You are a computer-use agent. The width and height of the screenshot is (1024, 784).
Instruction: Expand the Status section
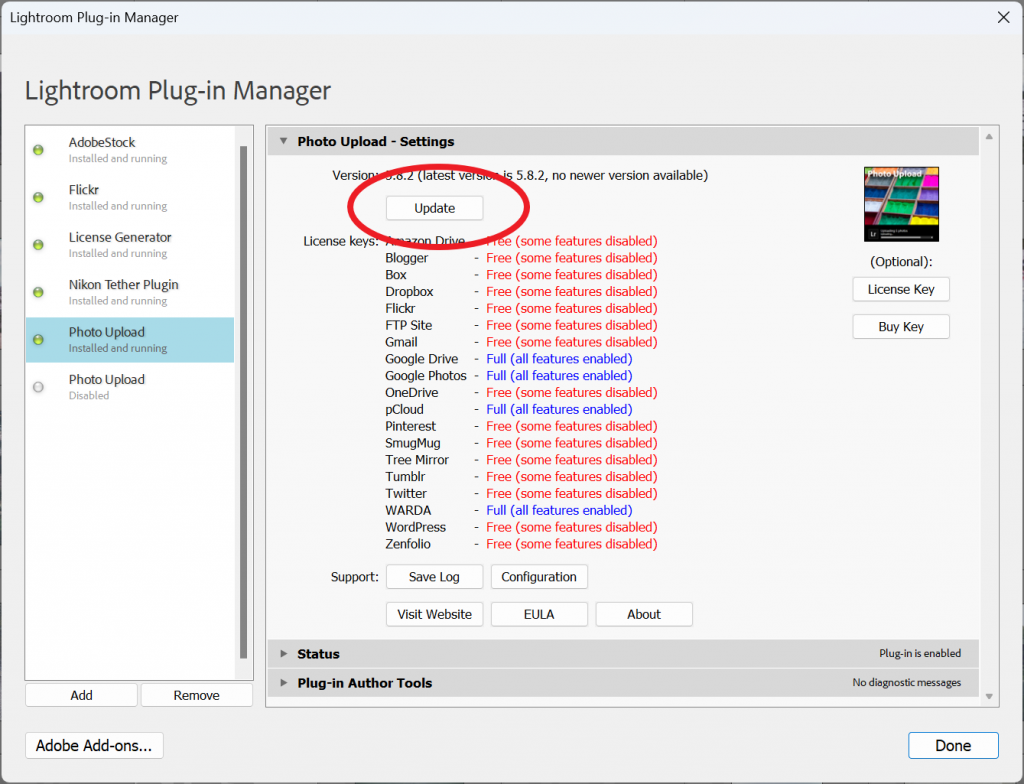pyautogui.click(x=284, y=654)
